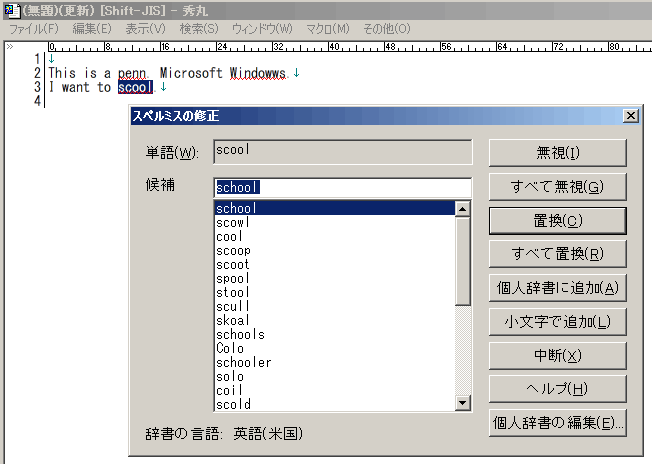
Task: Open the 検索(S) menu
Action: click(x=199, y=28)
